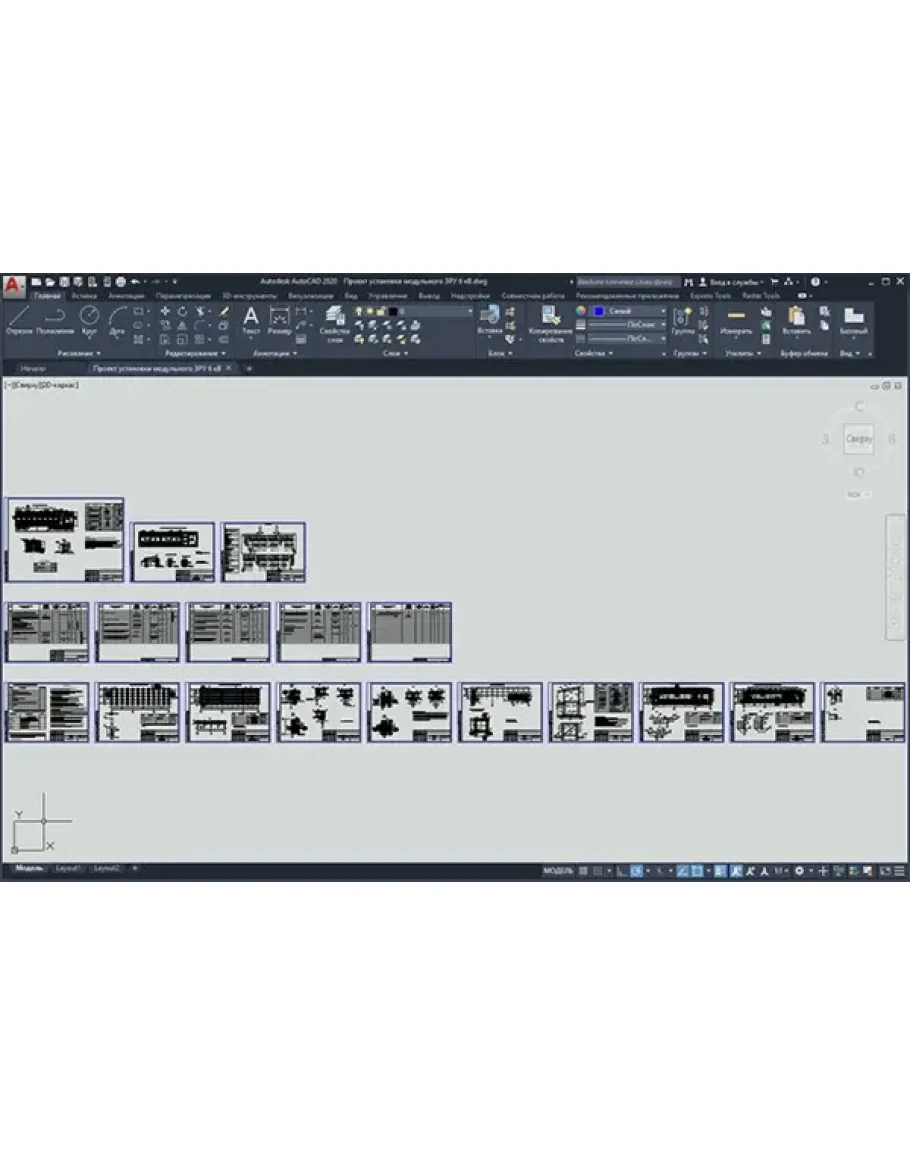The height and width of the screenshot is (1155, 910).
Task: Switch to the Layout1 tab
Action: [x=68, y=869]
